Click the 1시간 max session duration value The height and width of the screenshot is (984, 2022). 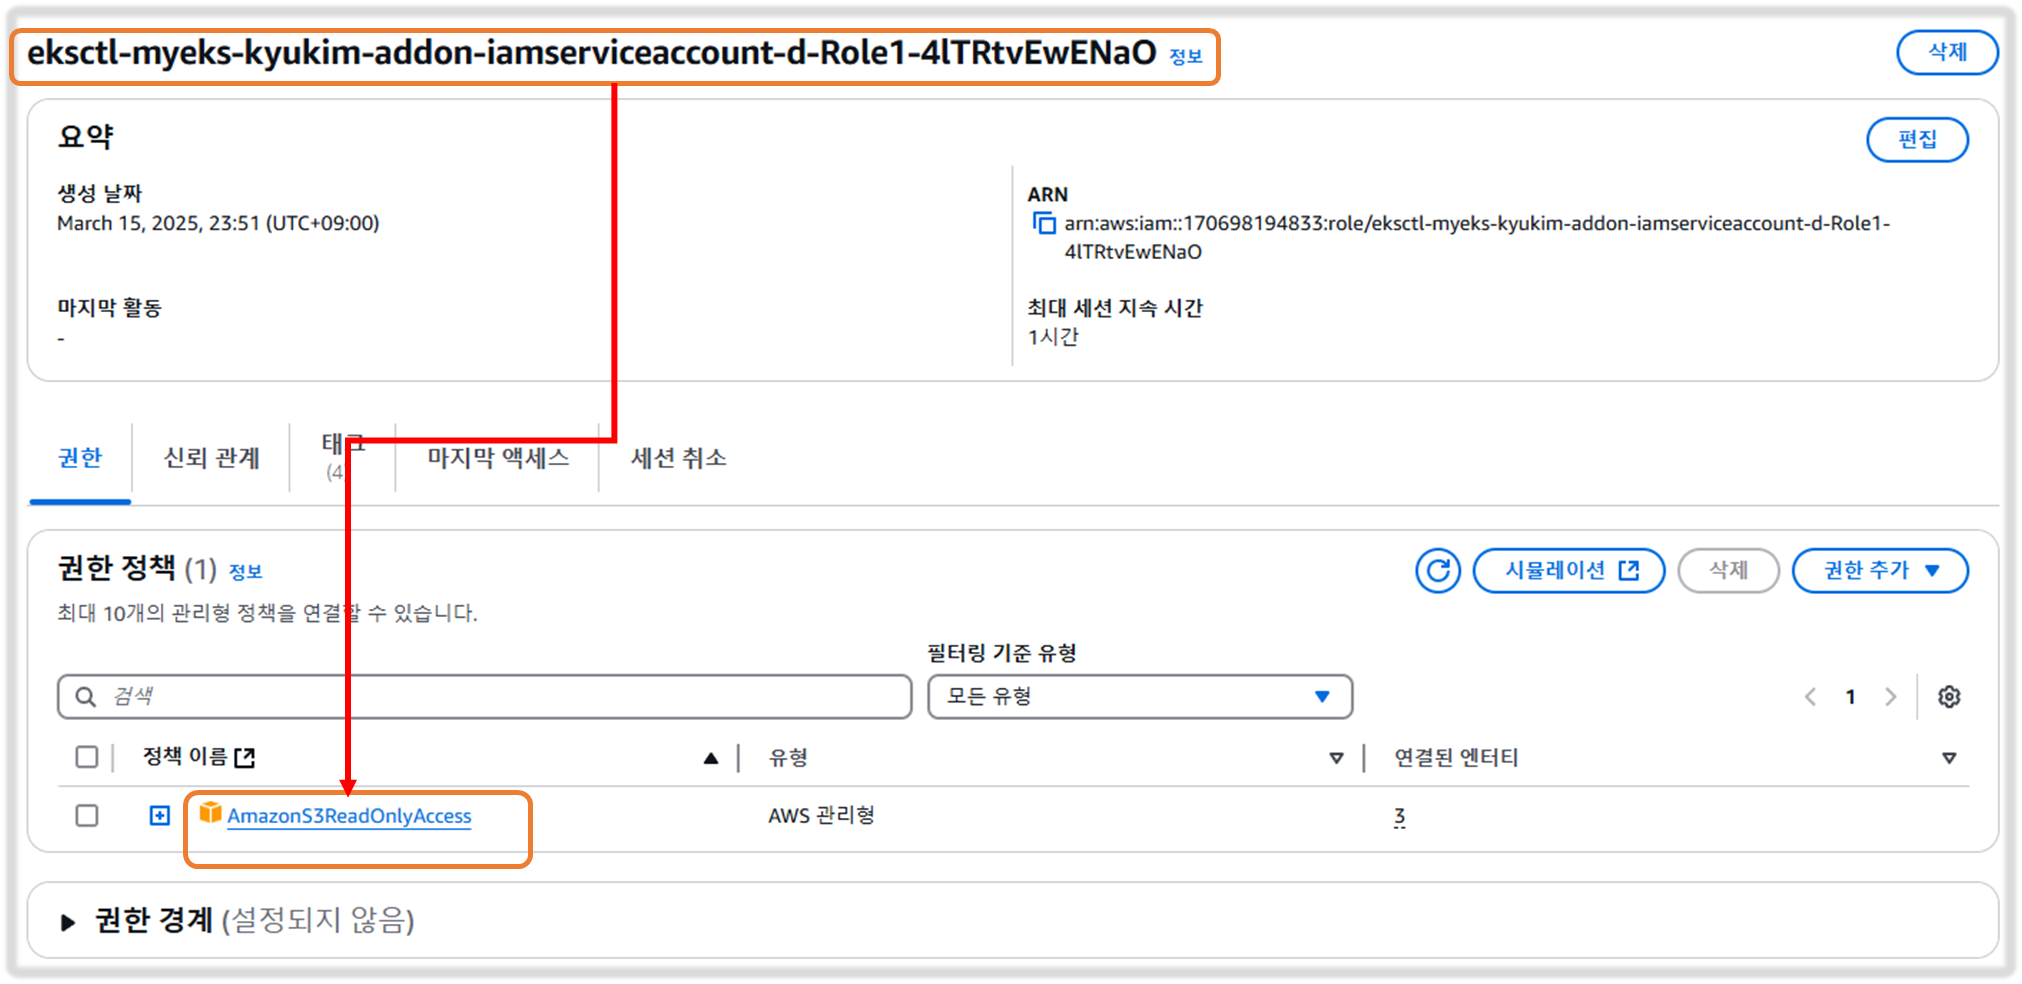tap(1053, 337)
